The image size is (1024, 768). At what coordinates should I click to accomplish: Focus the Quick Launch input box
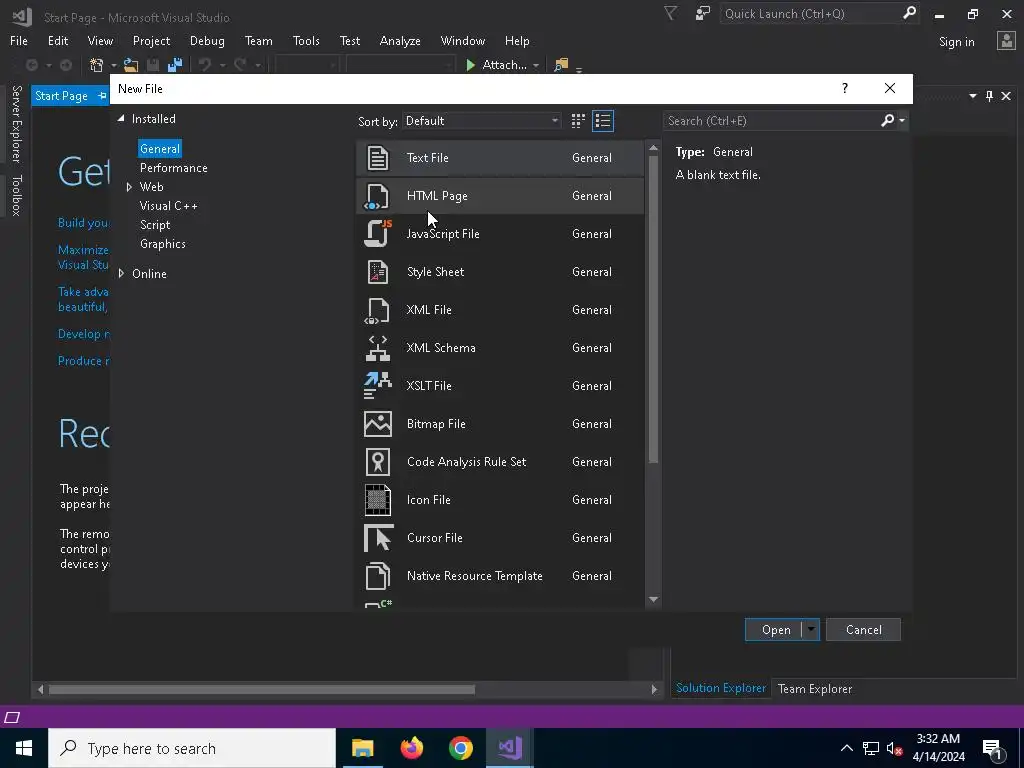pos(810,13)
